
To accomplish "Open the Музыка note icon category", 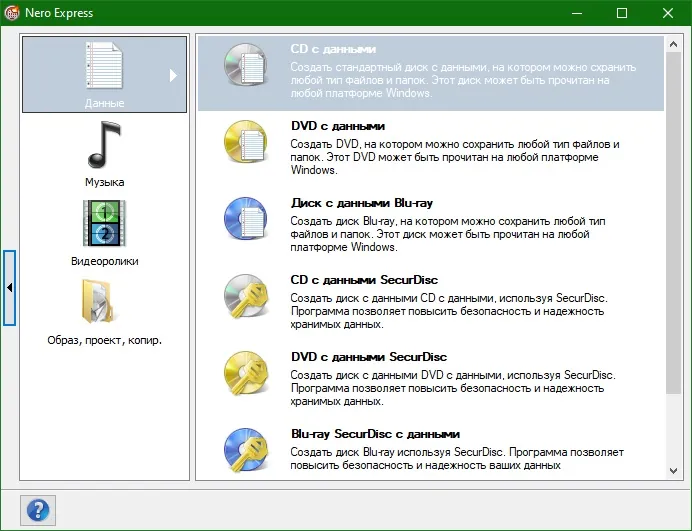I will coord(105,145).
